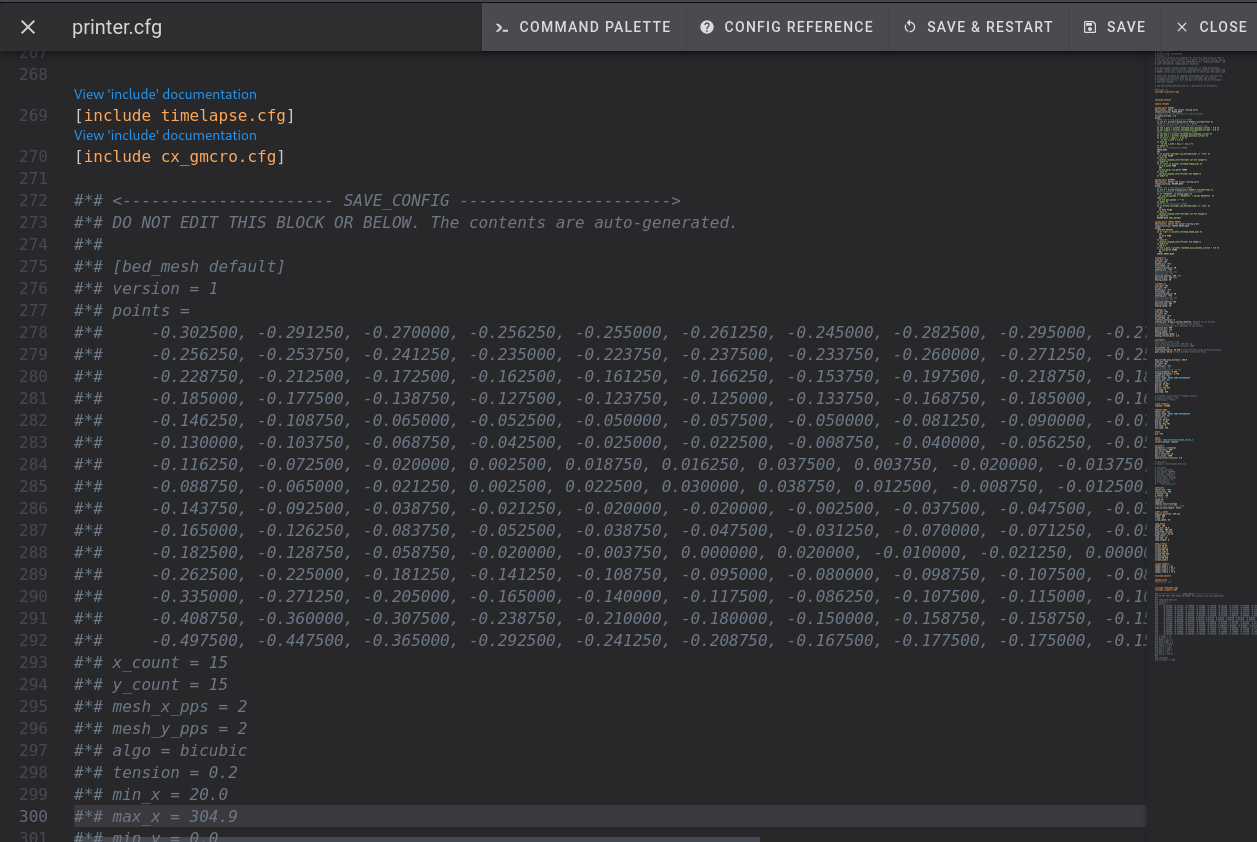Save the printer.cfg file
The image size is (1257, 842).
1114,27
